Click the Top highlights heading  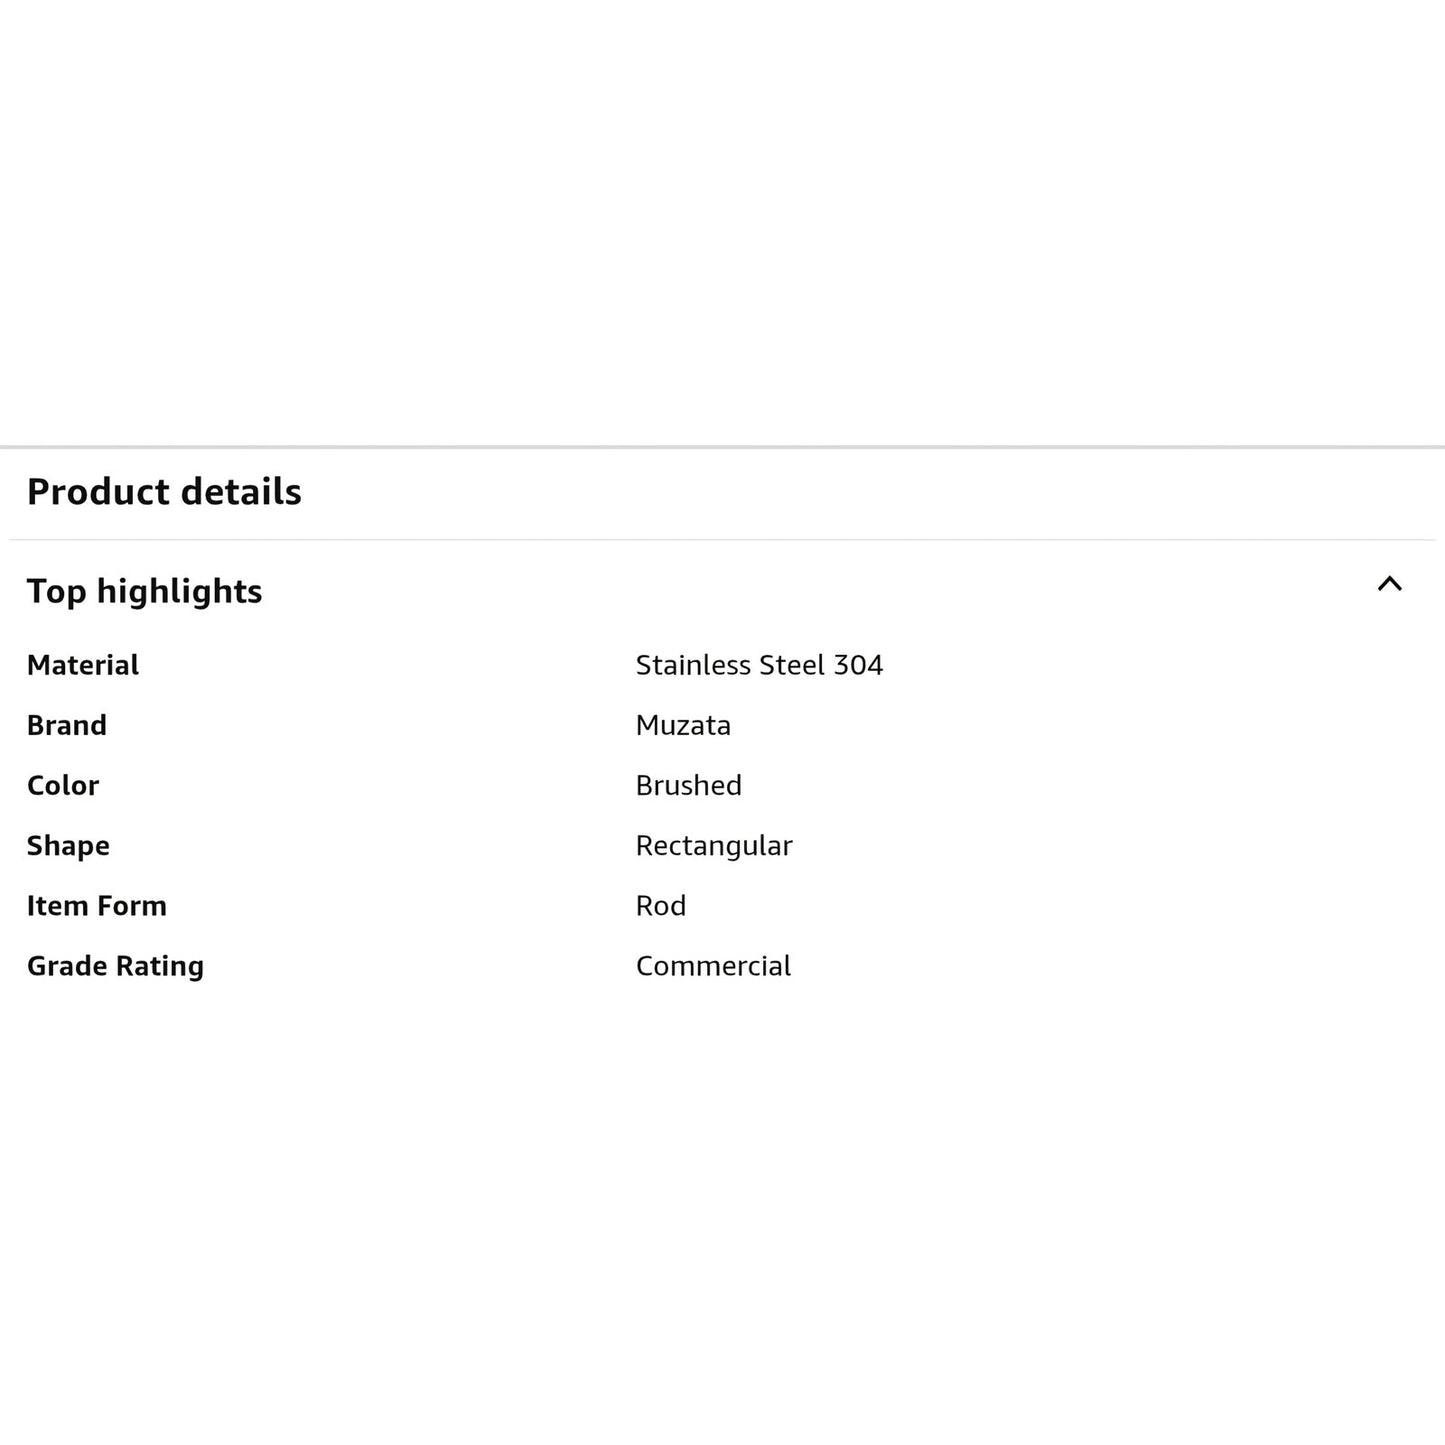(x=144, y=591)
